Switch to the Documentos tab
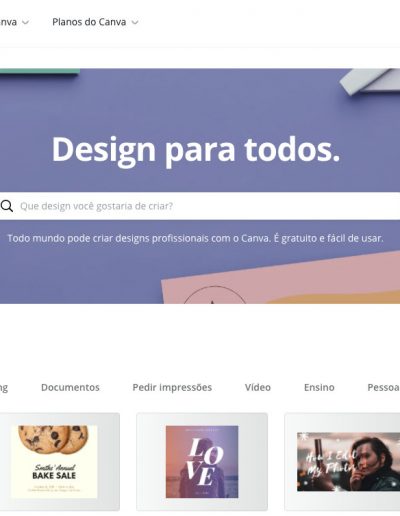 [70, 387]
